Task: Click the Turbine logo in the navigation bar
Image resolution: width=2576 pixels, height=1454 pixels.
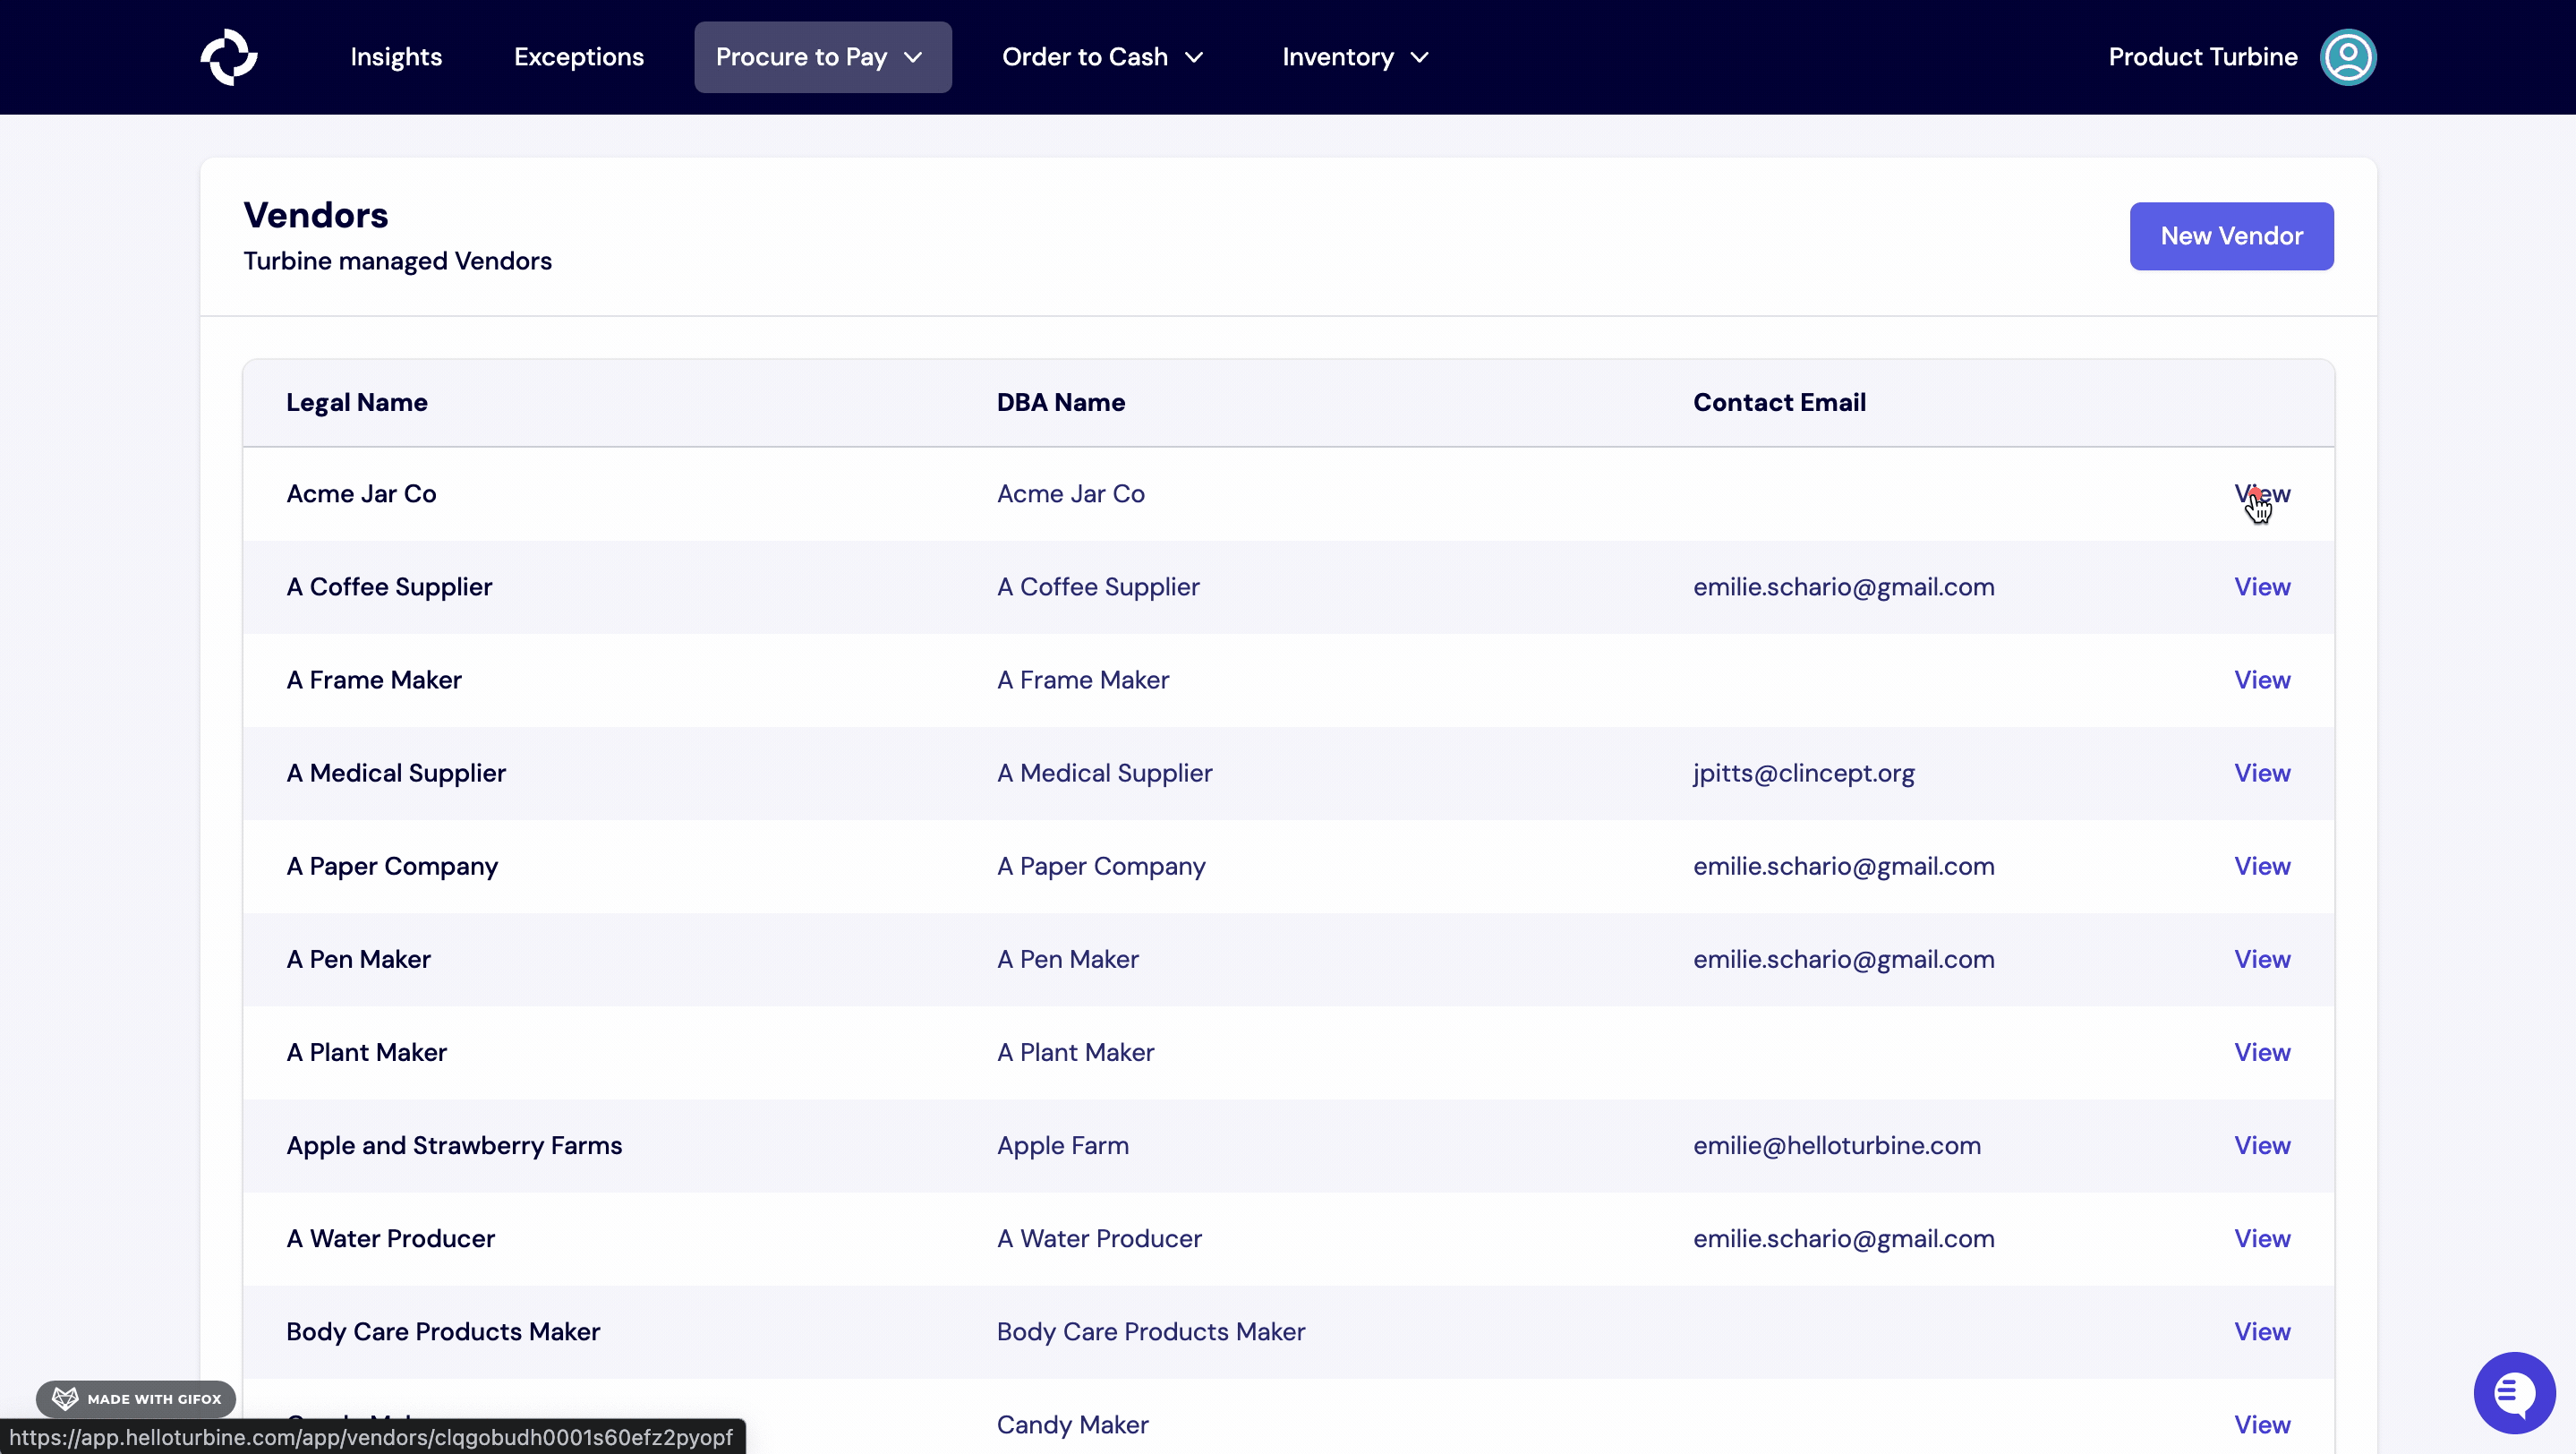Action: point(229,57)
